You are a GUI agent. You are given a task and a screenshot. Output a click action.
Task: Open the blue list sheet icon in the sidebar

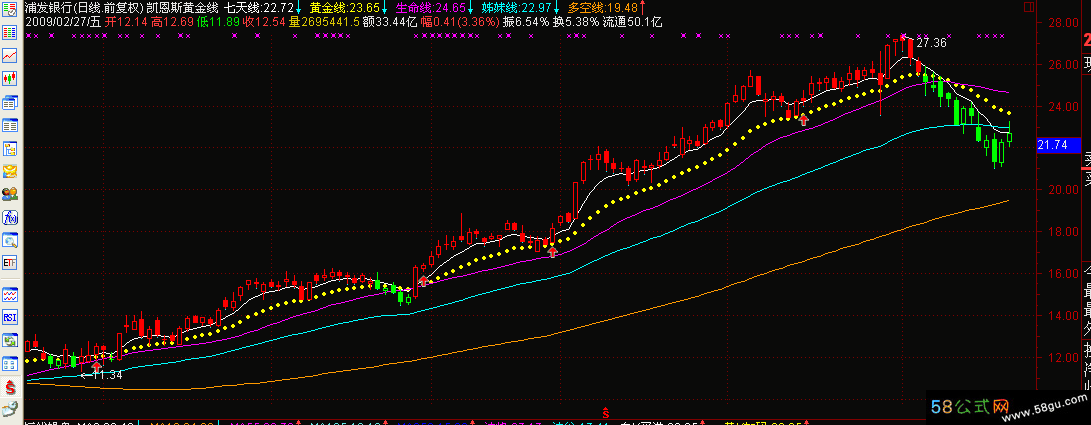point(10,126)
